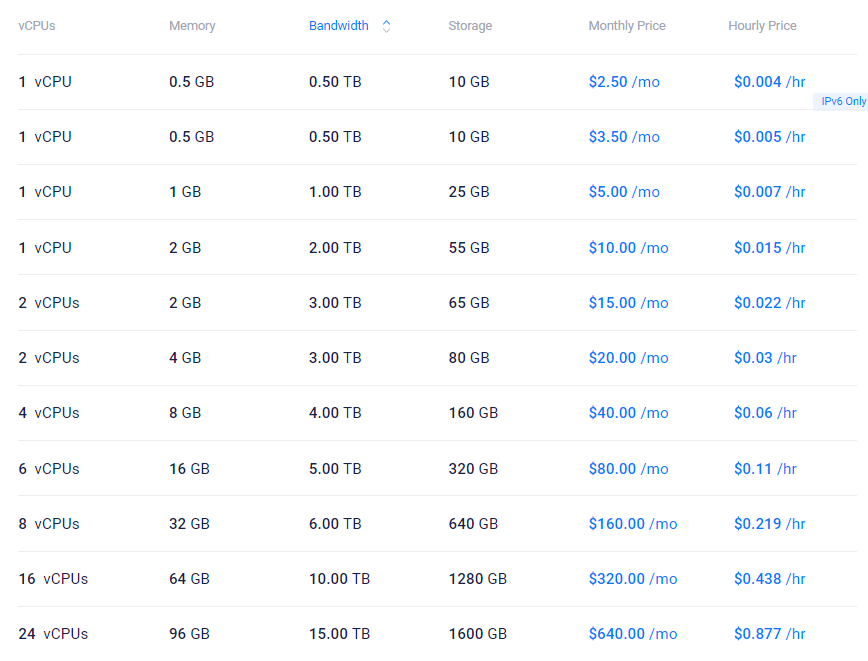868x661 pixels.
Task: Select the $3.50 /mo plan price
Action: click(x=624, y=137)
